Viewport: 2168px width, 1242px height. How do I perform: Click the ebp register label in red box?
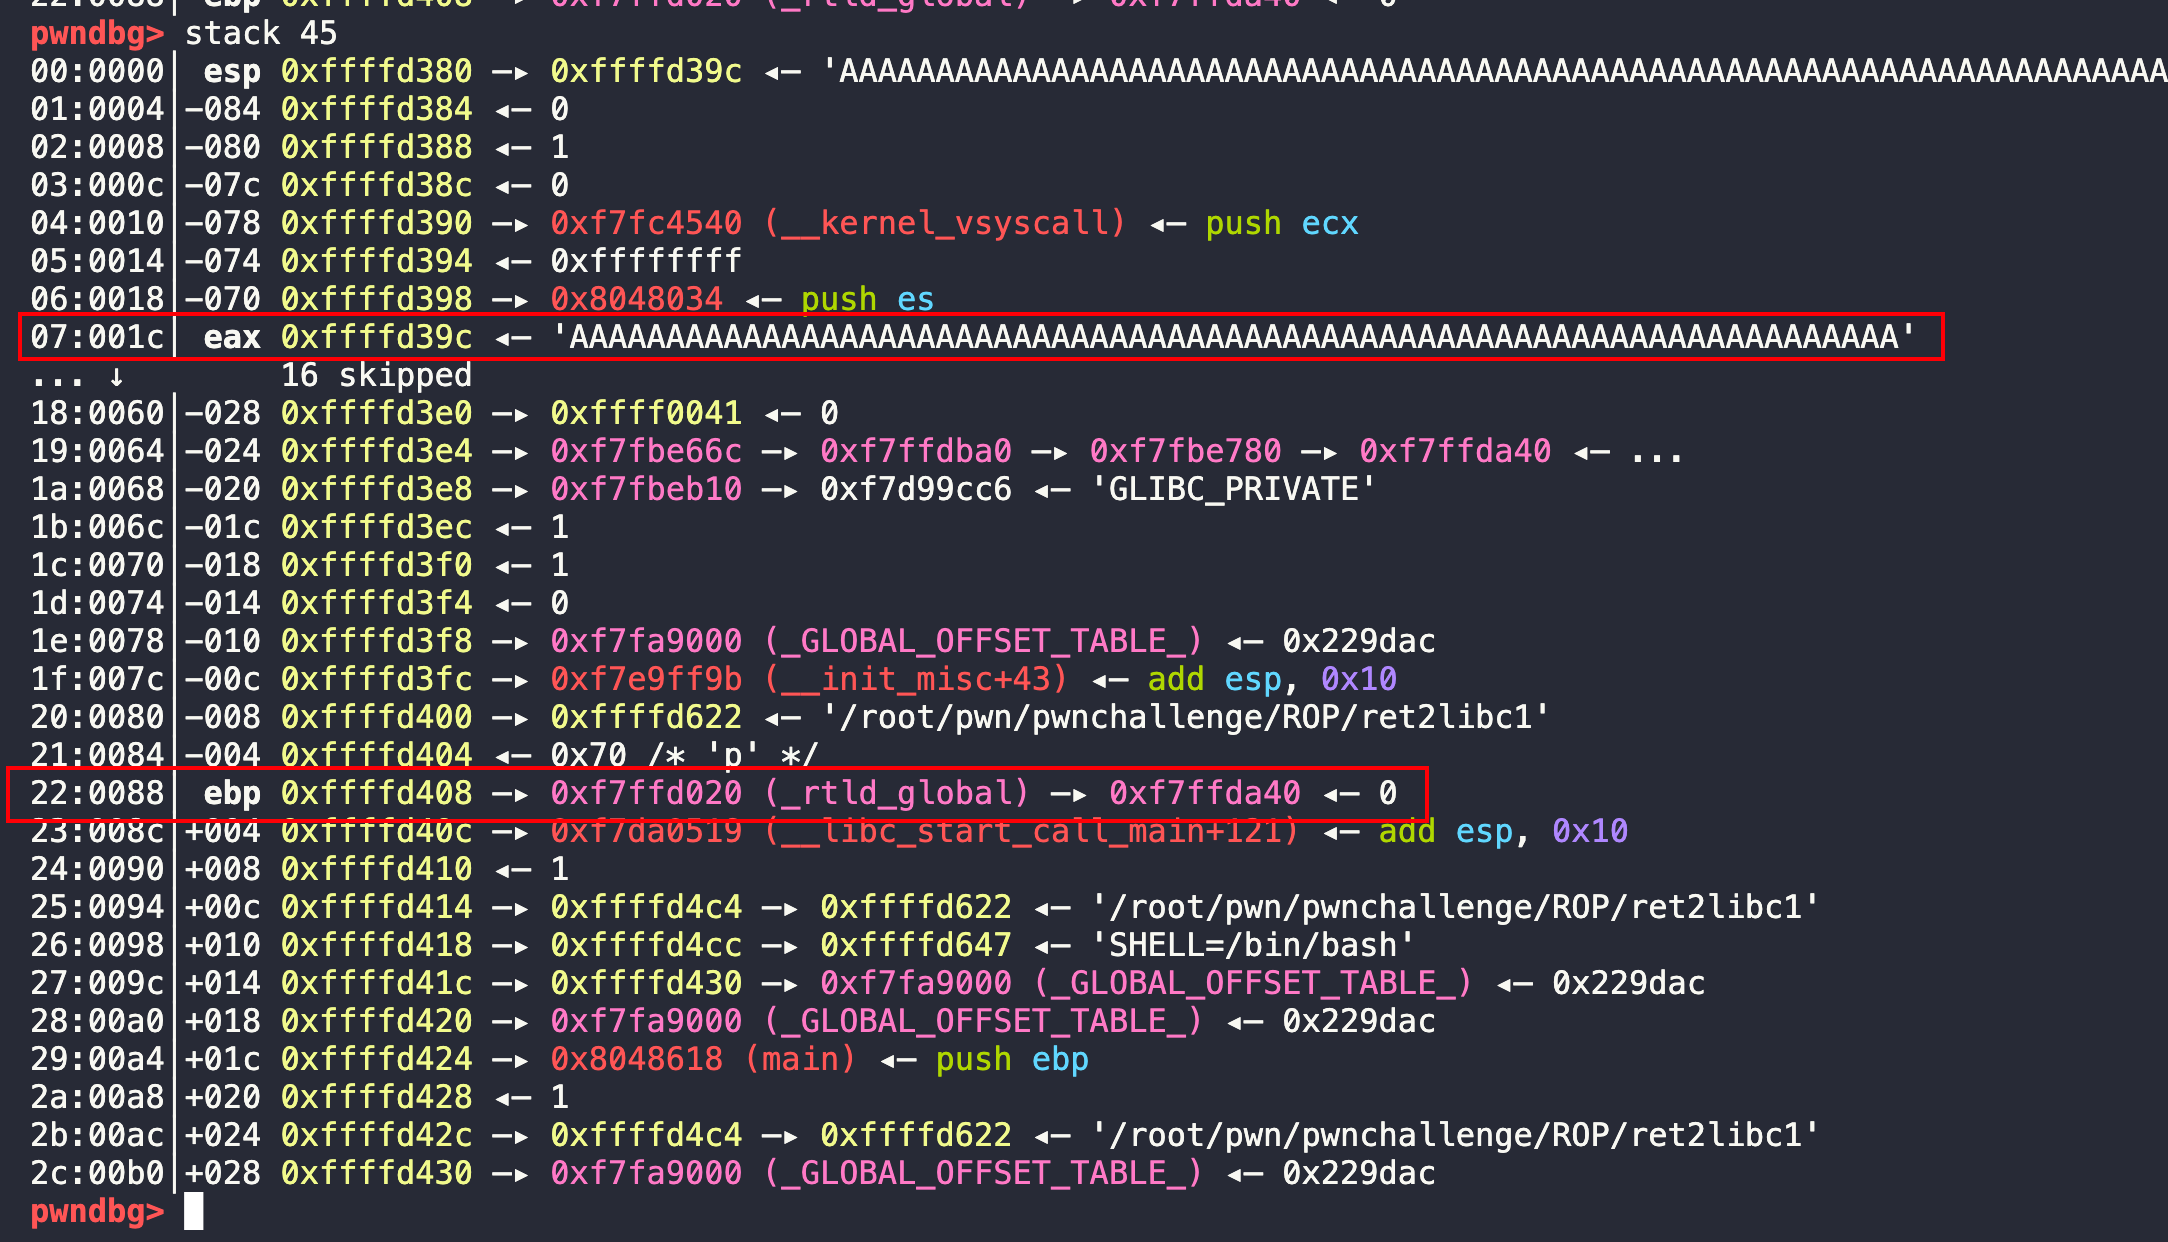(x=231, y=793)
